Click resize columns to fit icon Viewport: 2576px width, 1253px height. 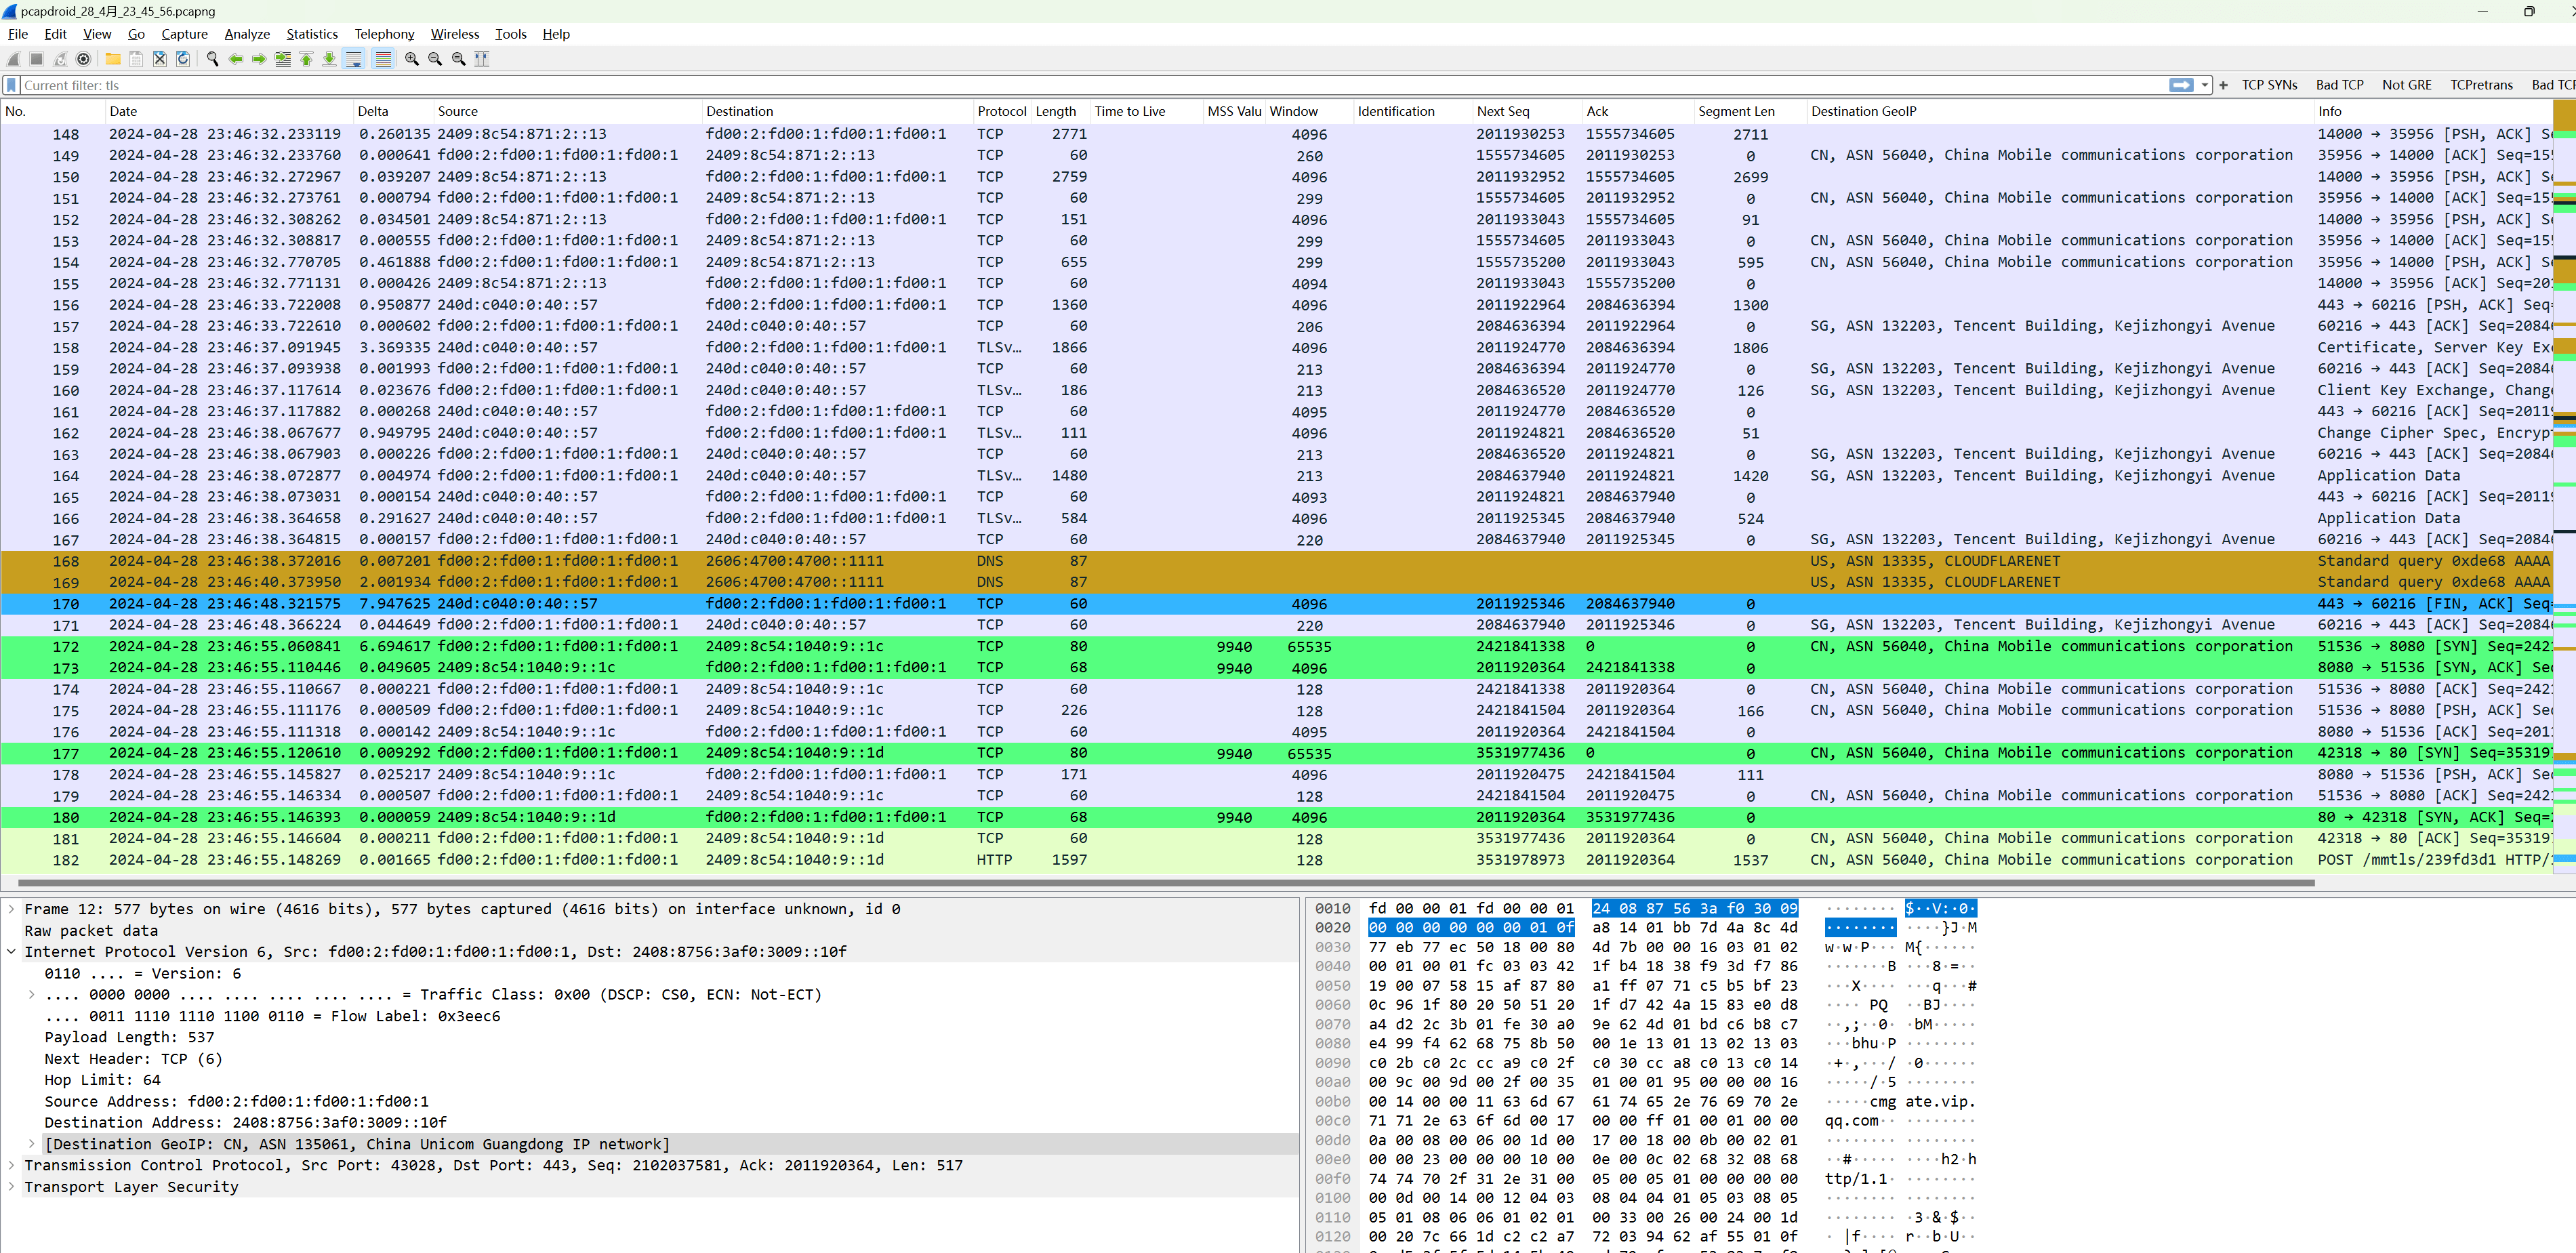click(482, 59)
